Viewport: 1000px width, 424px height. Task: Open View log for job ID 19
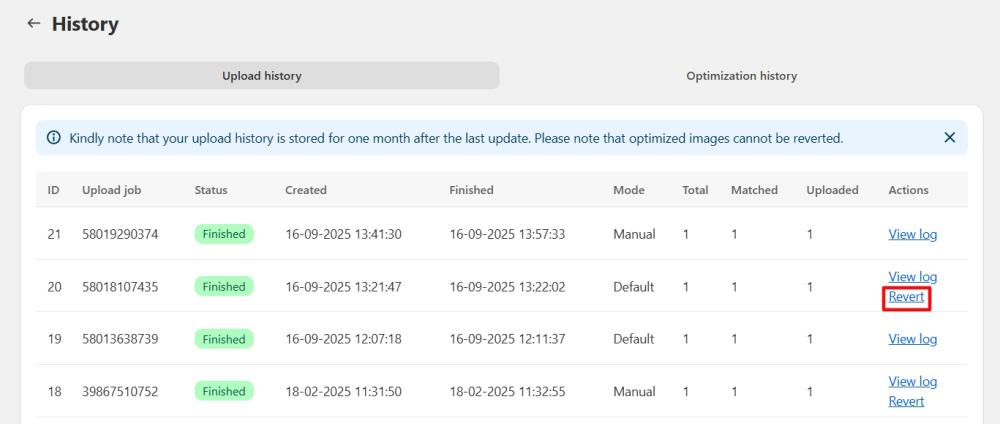913,339
